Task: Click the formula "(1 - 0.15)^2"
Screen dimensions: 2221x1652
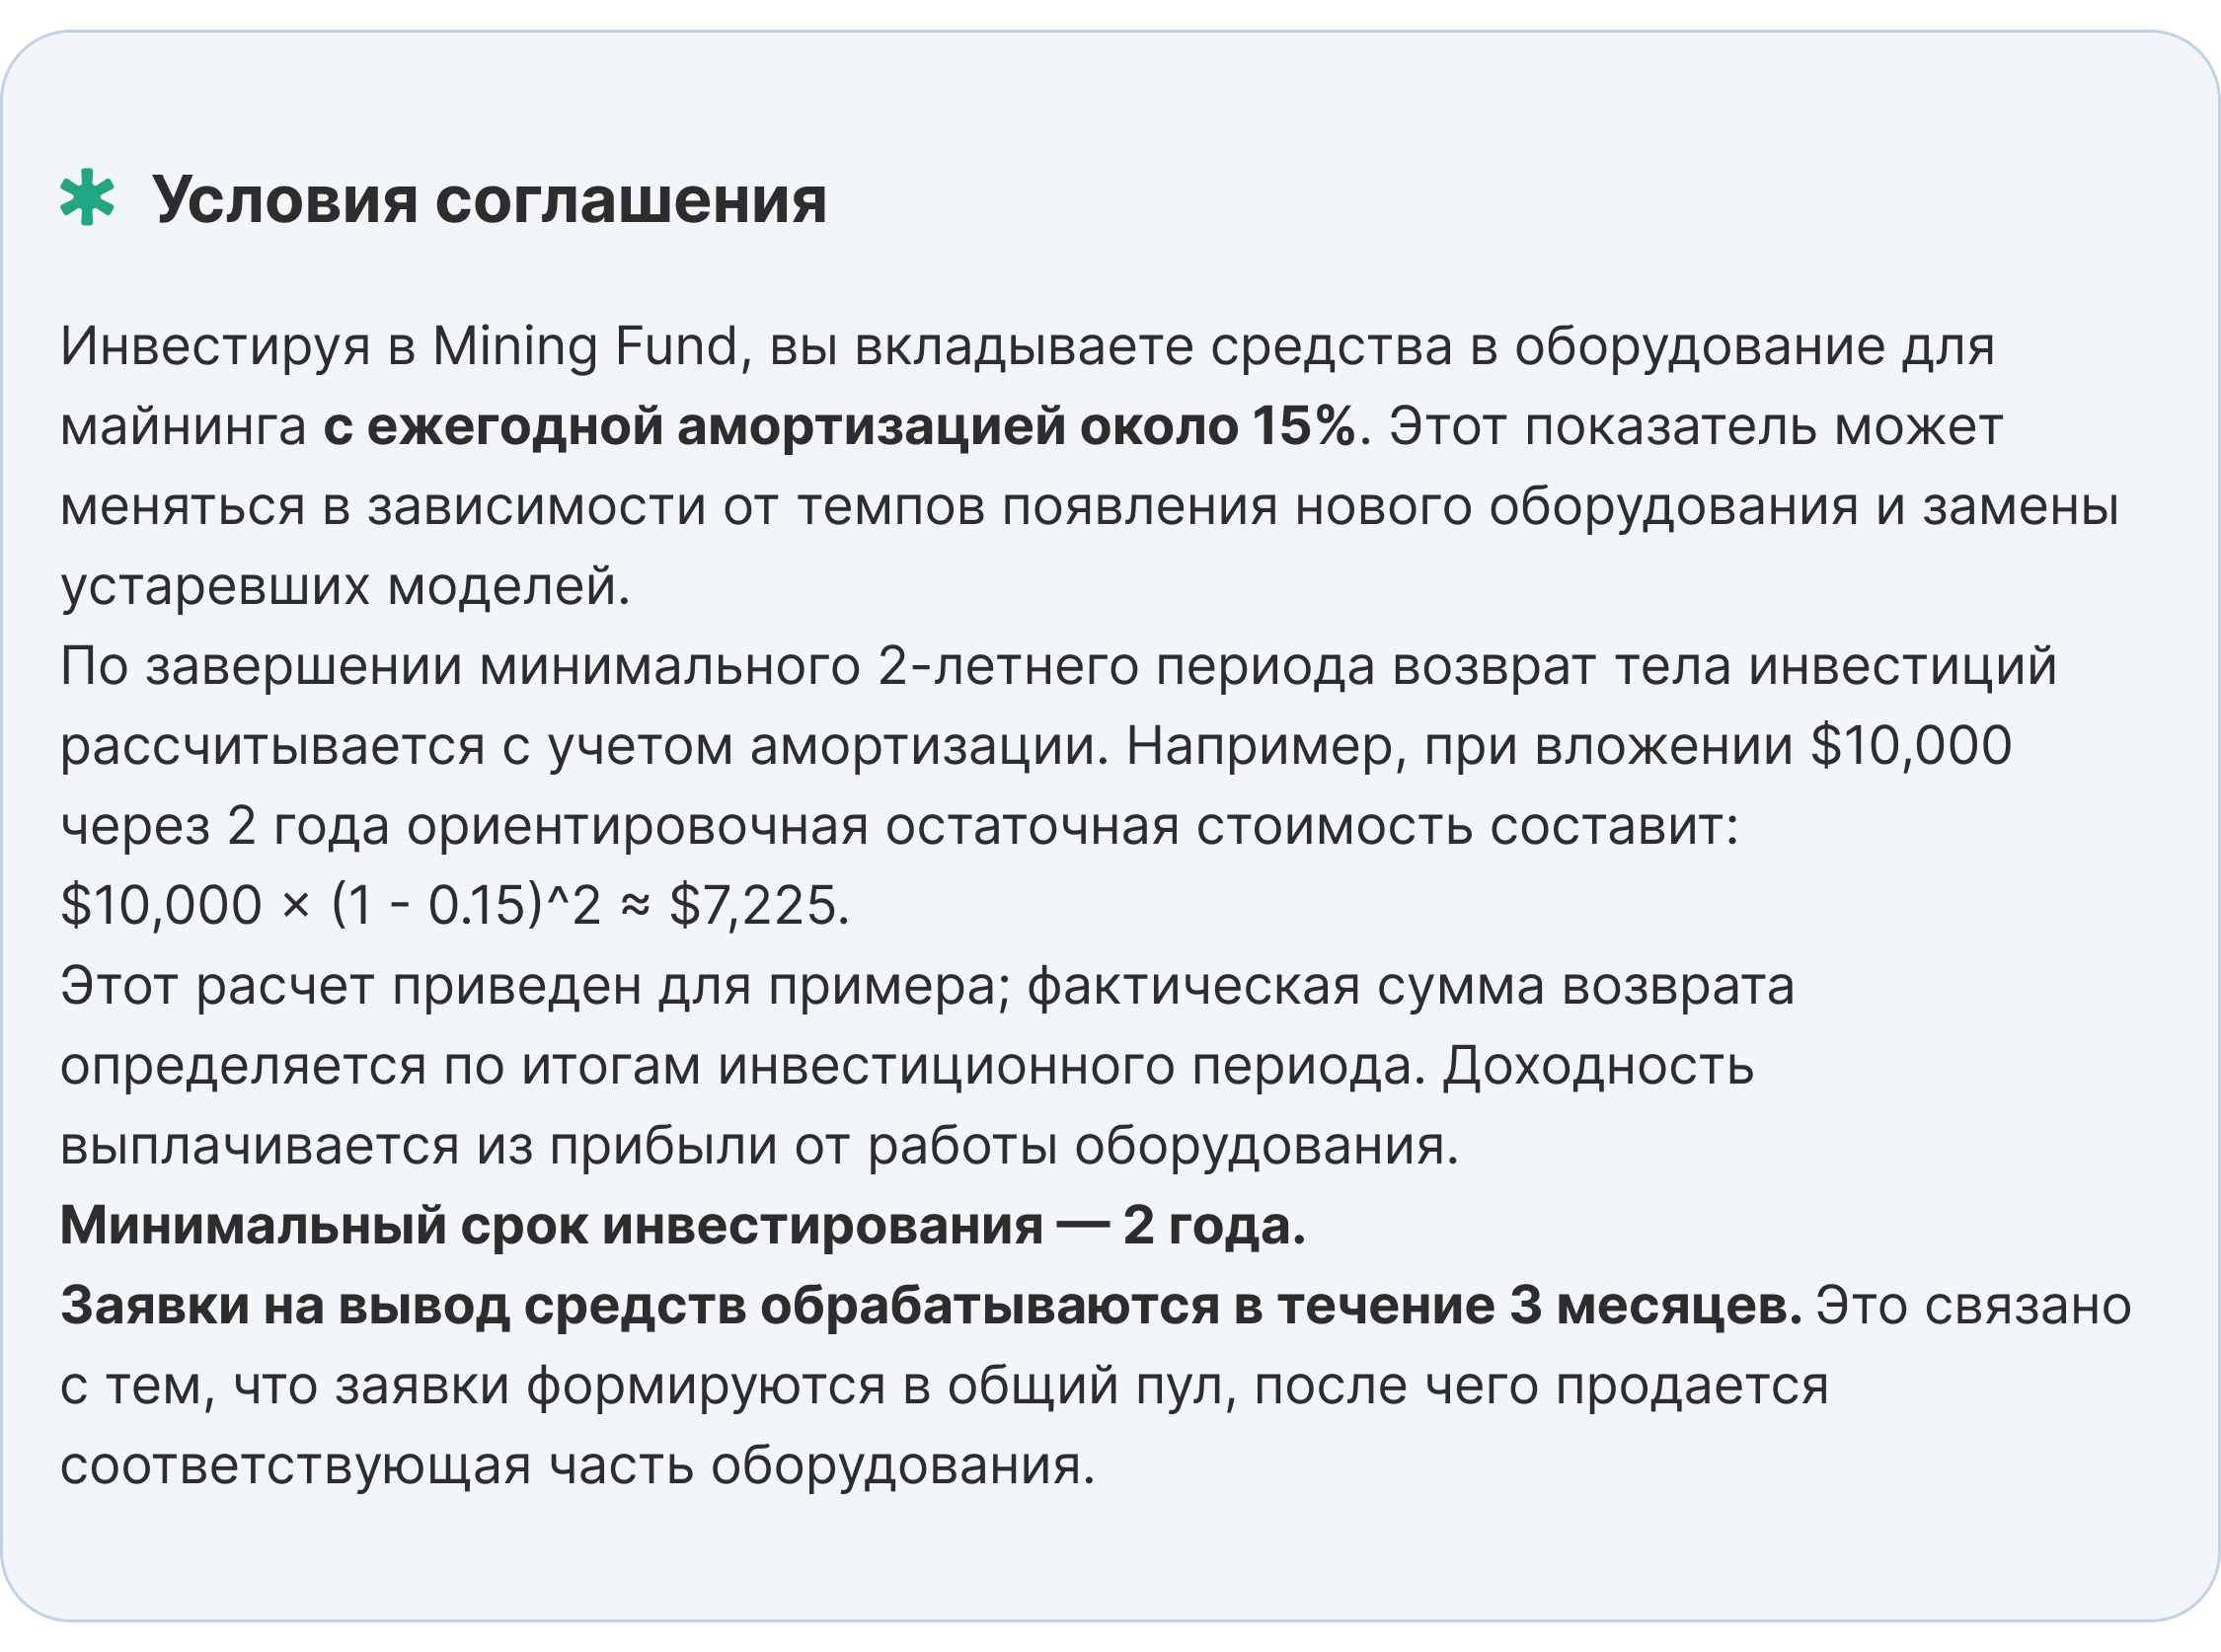Action: [x=465, y=906]
